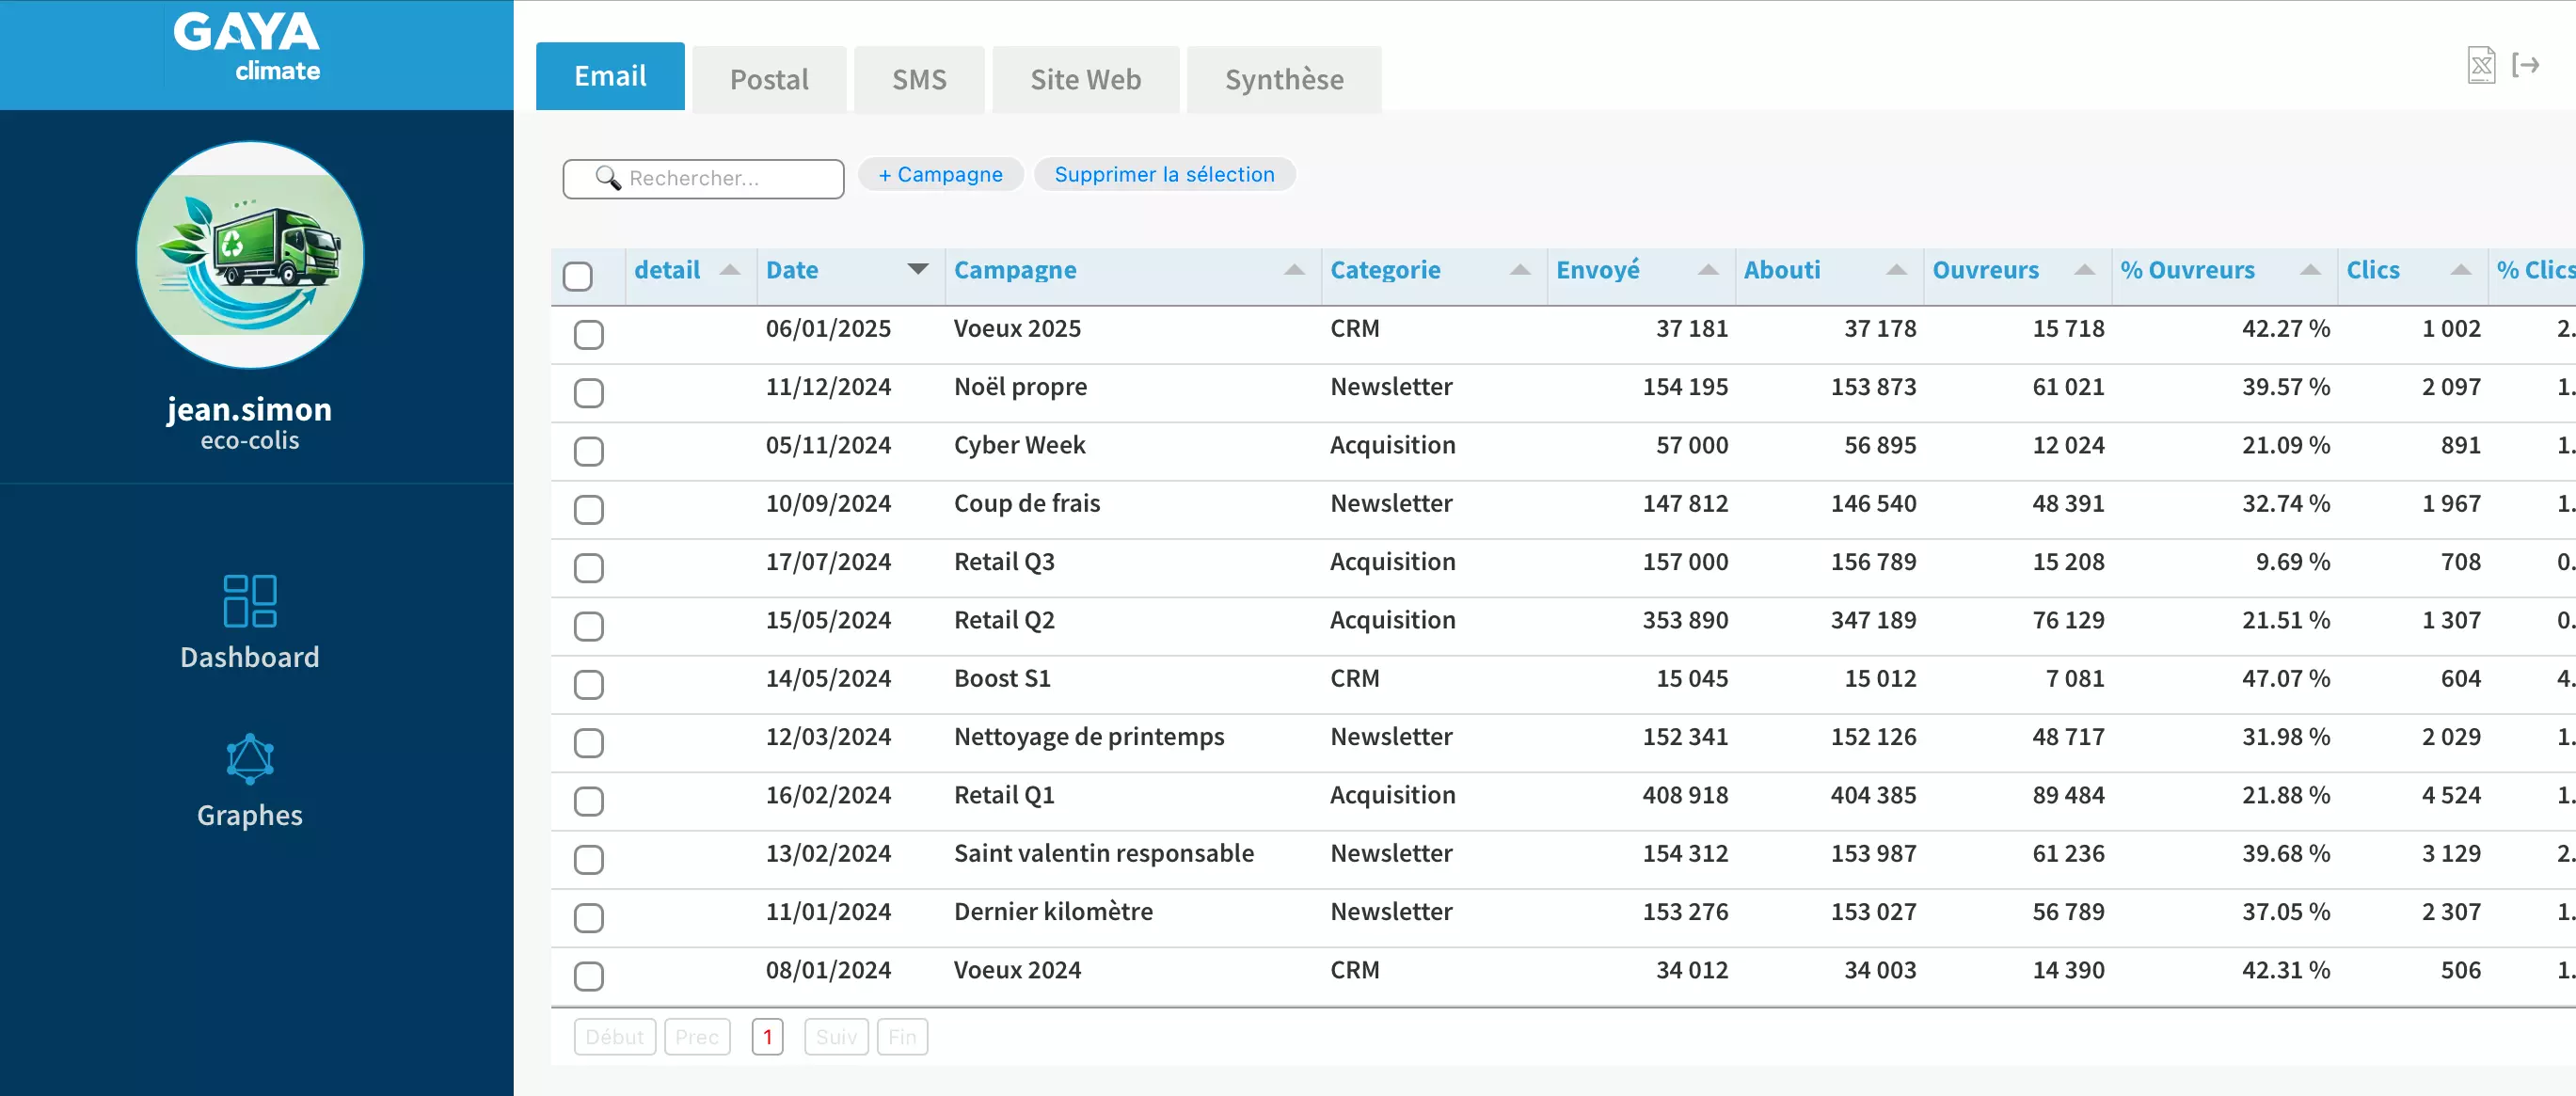Click the + Campagne button
This screenshot has height=1096, width=2576.
(940, 174)
